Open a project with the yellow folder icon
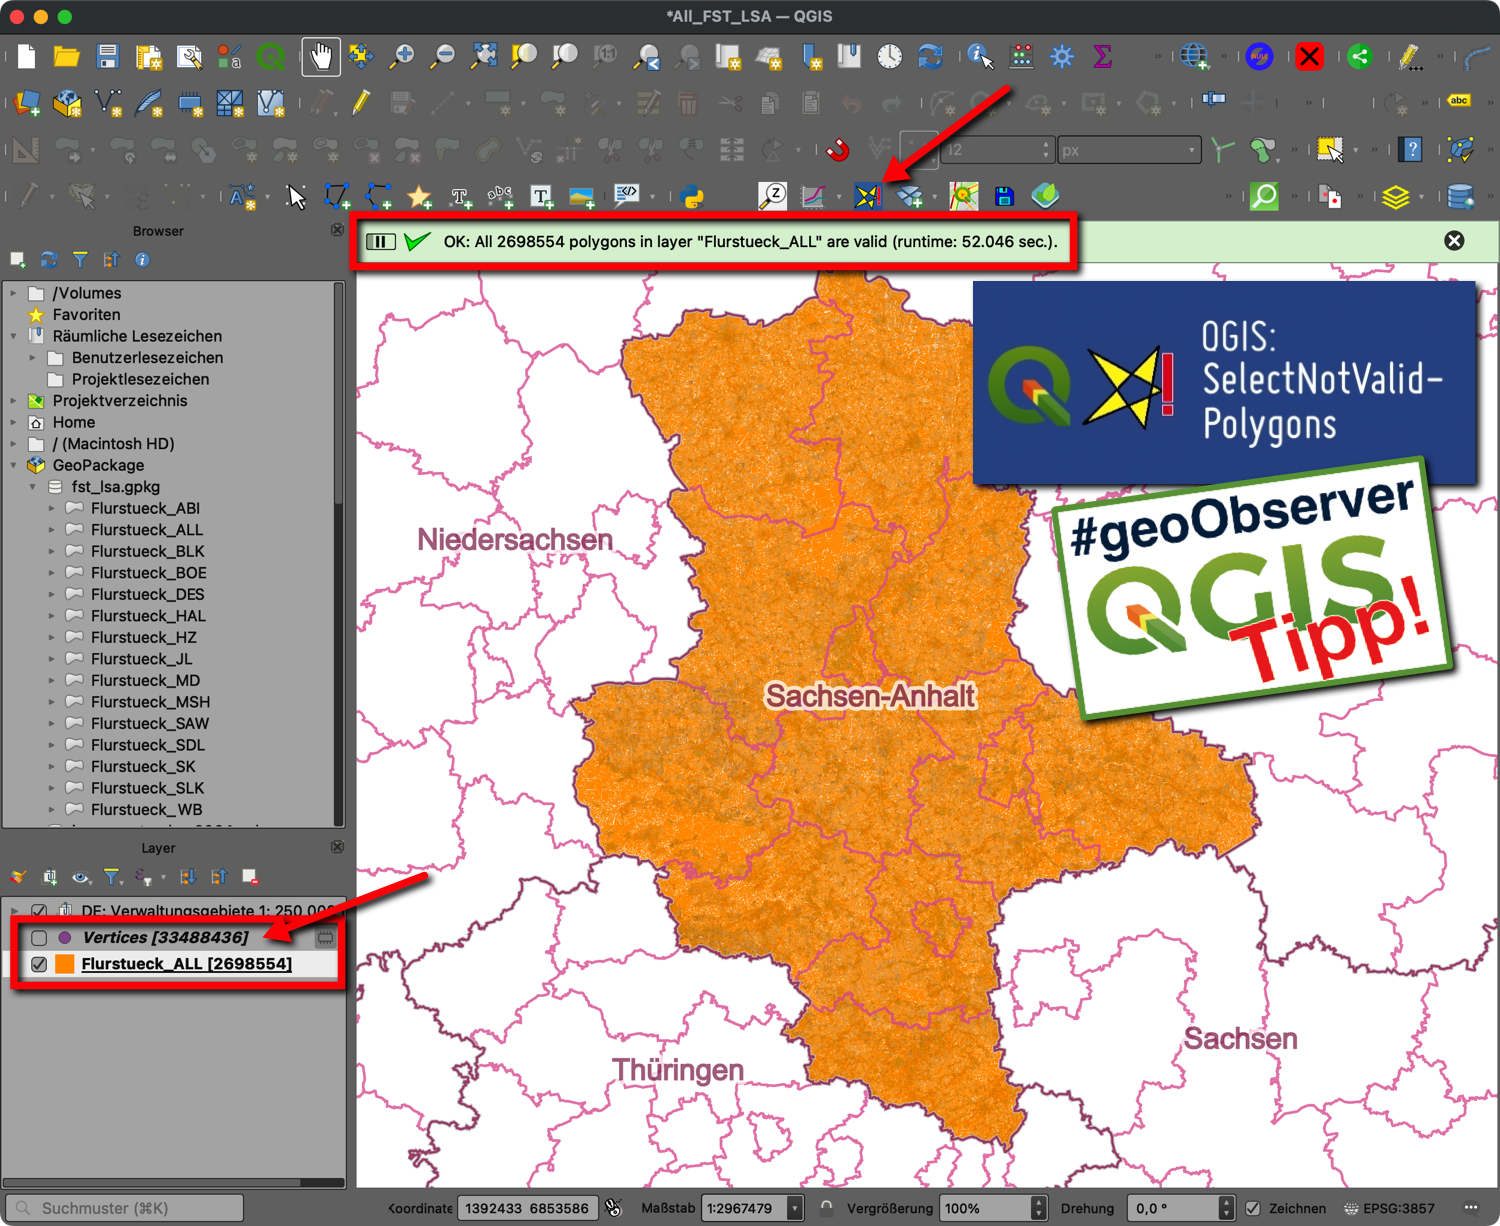 (x=67, y=57)
